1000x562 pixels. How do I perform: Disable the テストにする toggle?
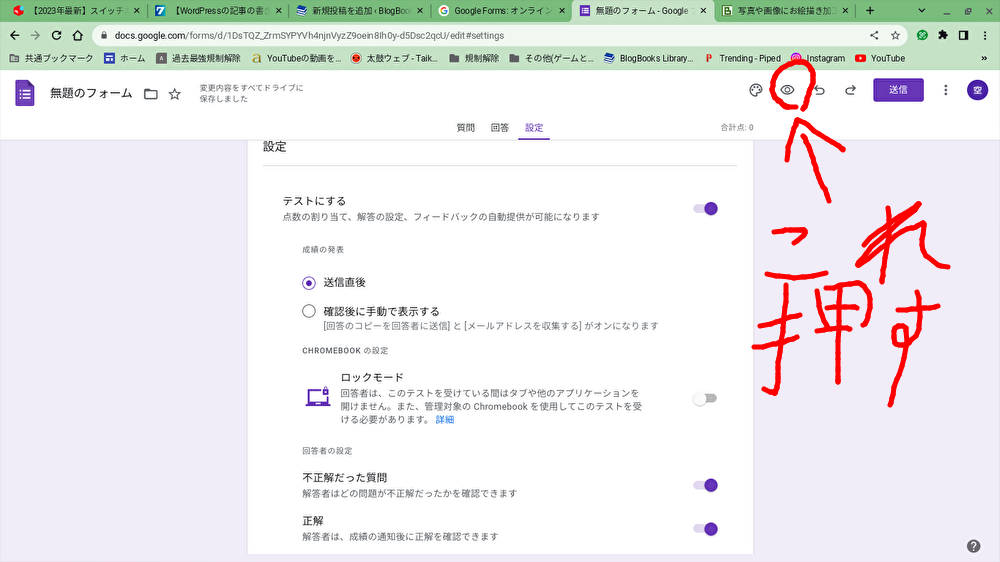[706, 209]
